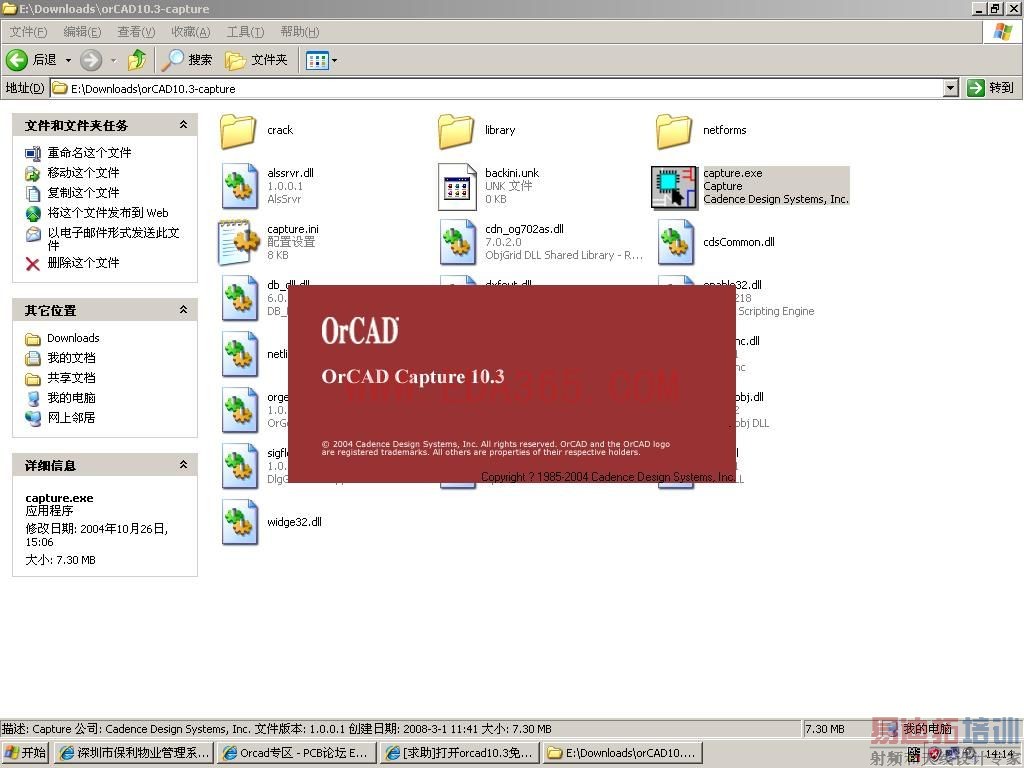Click the Search (搜索) toolbar button
This screenshot has height=768, width=1024.
point(187,60)
